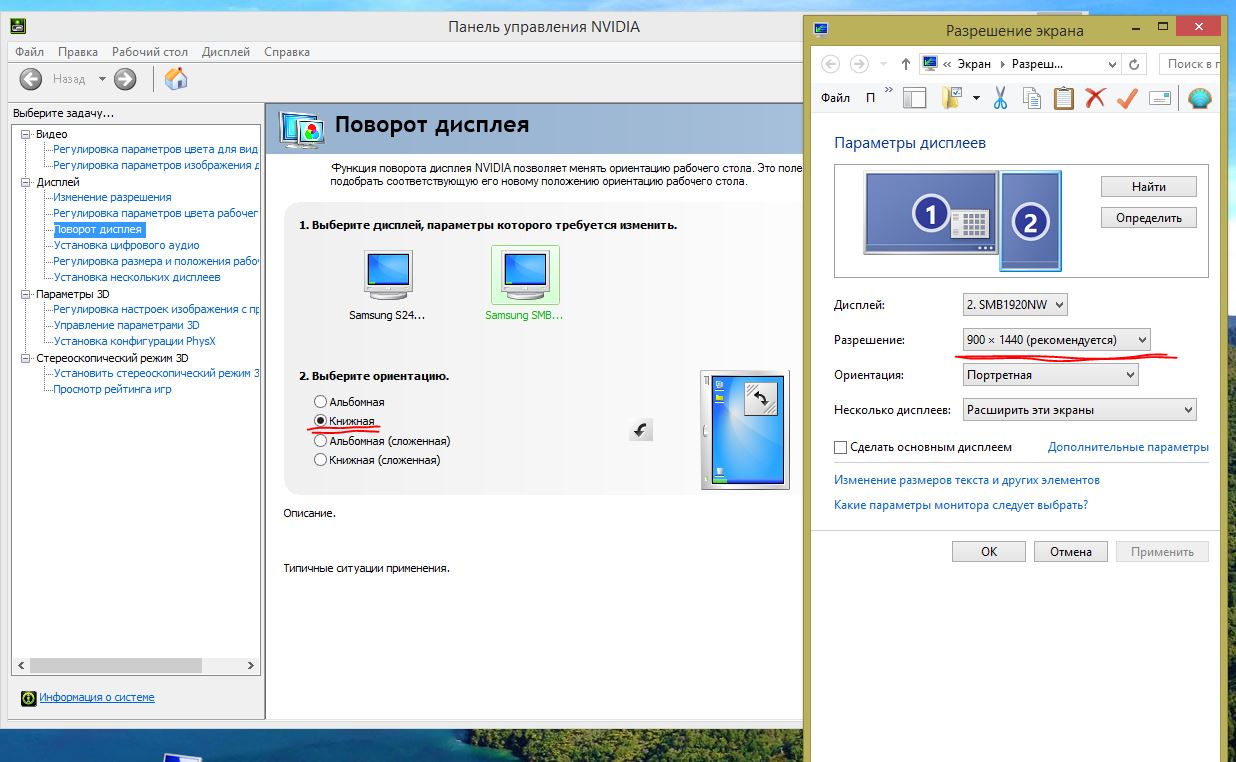The image size is (1236, 762).
Task: Open the Справка menu
Action: point(287,52)
